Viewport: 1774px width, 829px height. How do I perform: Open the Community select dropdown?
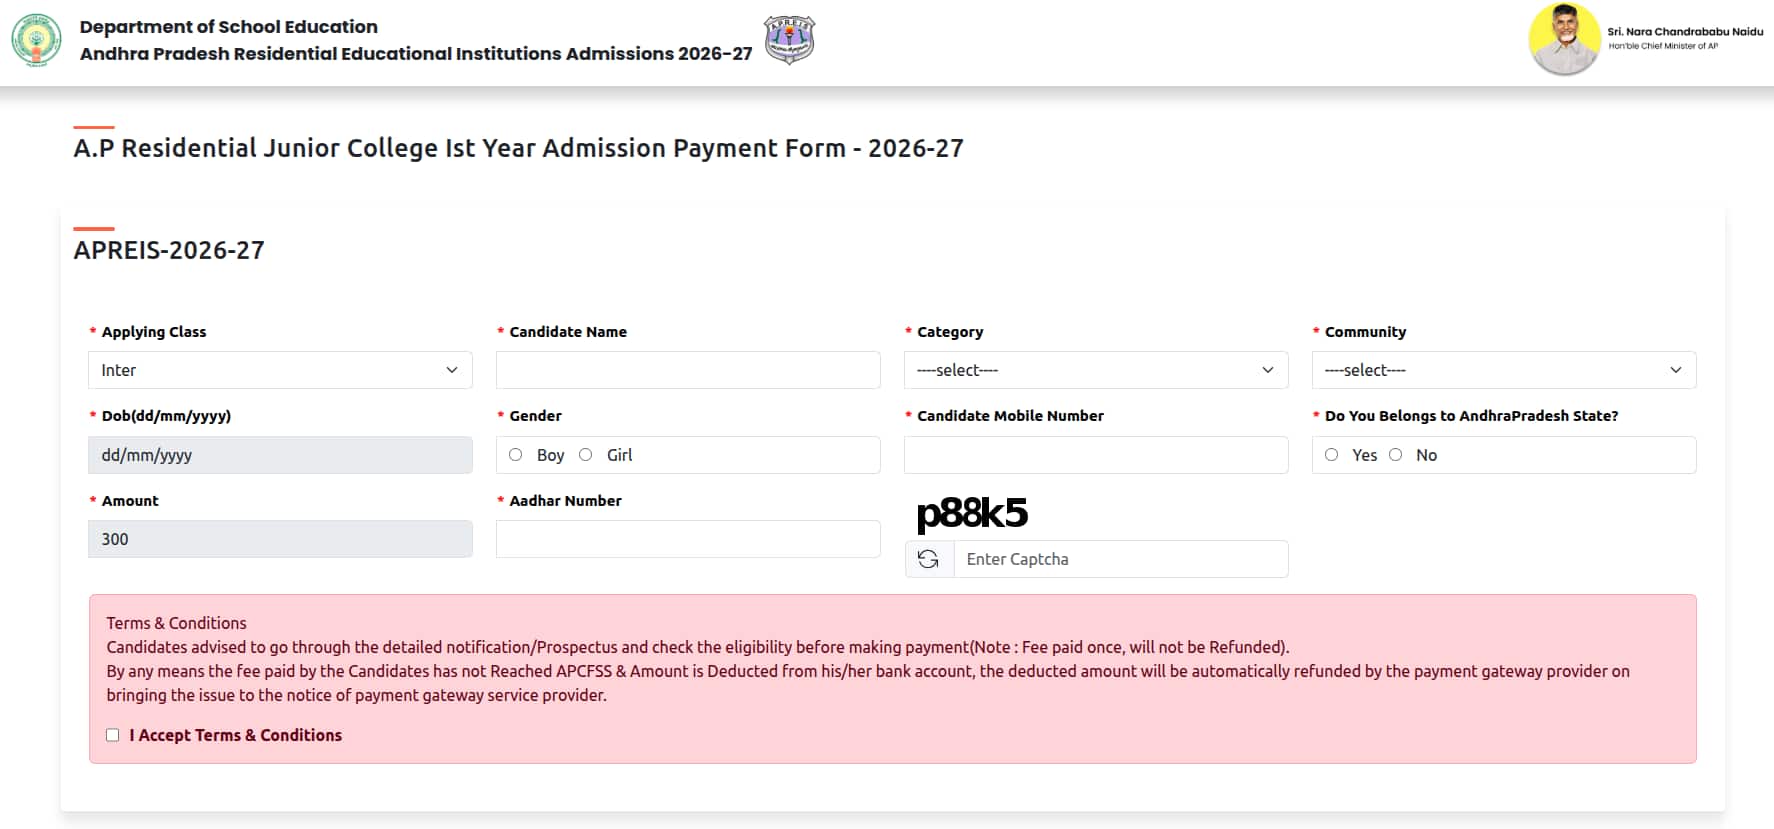pyautogui.click(x=1504, y=370)
